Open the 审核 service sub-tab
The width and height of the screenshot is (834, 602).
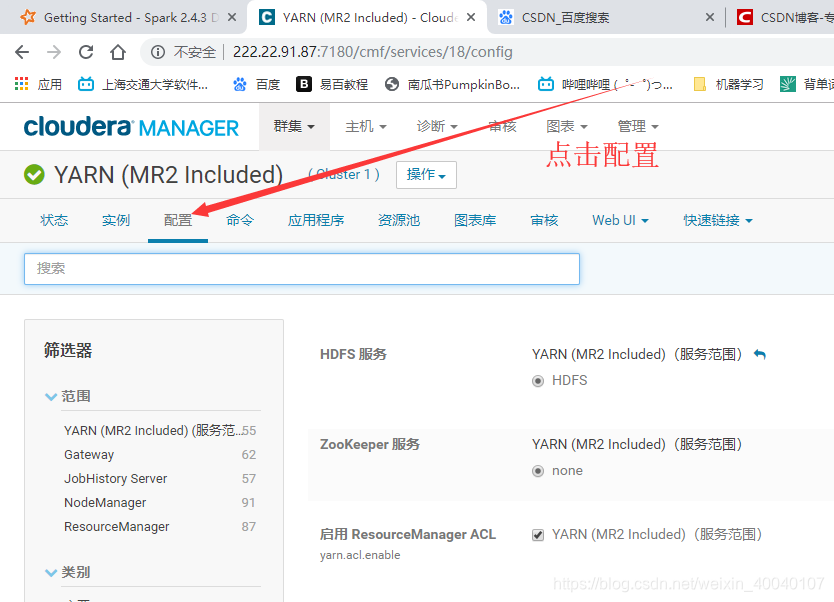(x=544, y=220)
